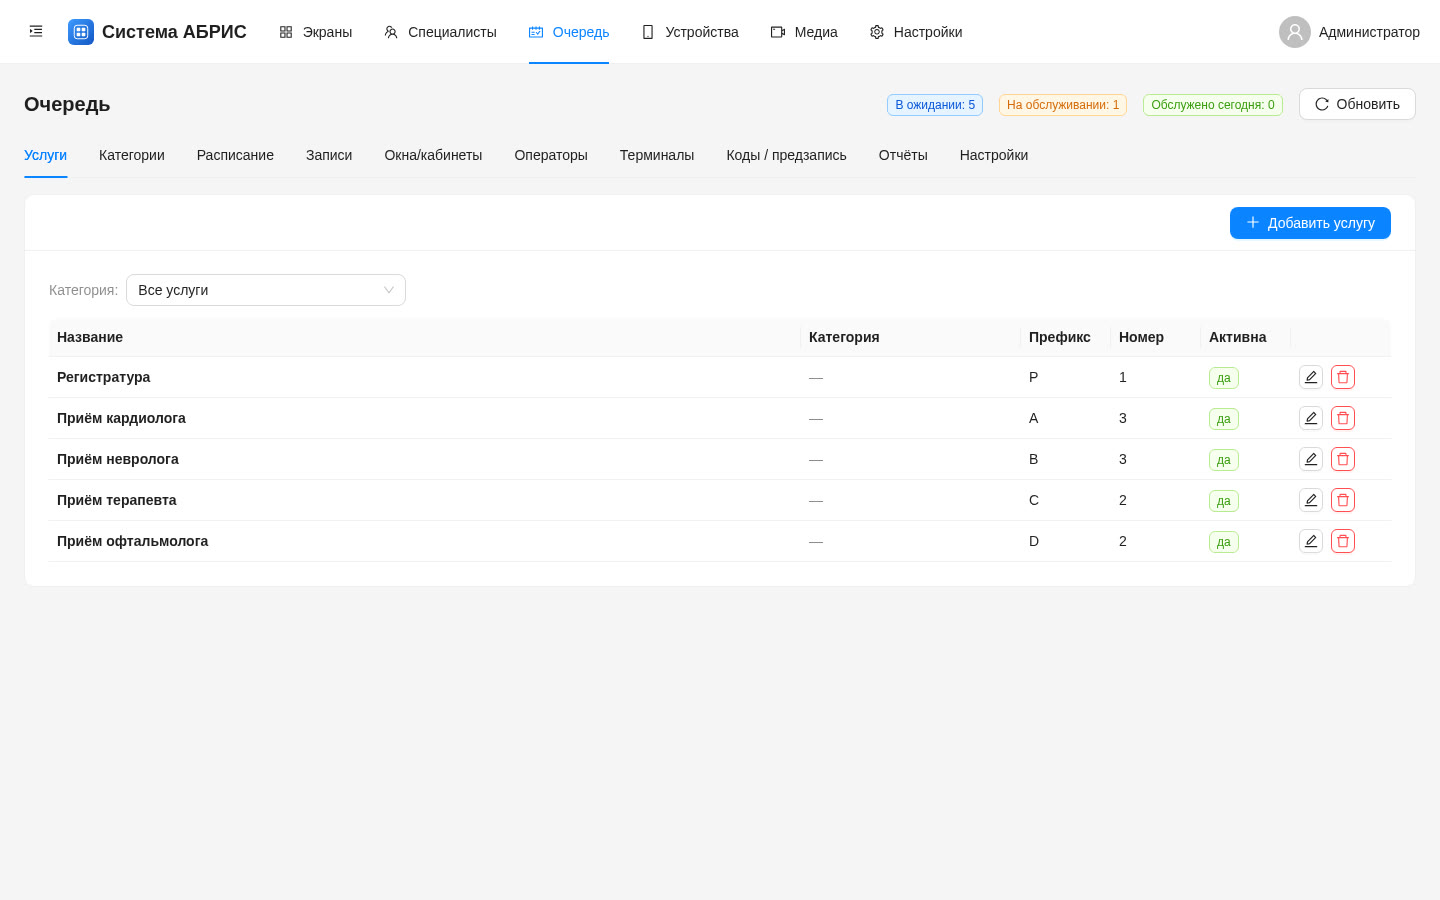Viewport: 1440px width, 900px height.
Task: Switch to the Коды / предзапись tab
Action: click(786, 155)
